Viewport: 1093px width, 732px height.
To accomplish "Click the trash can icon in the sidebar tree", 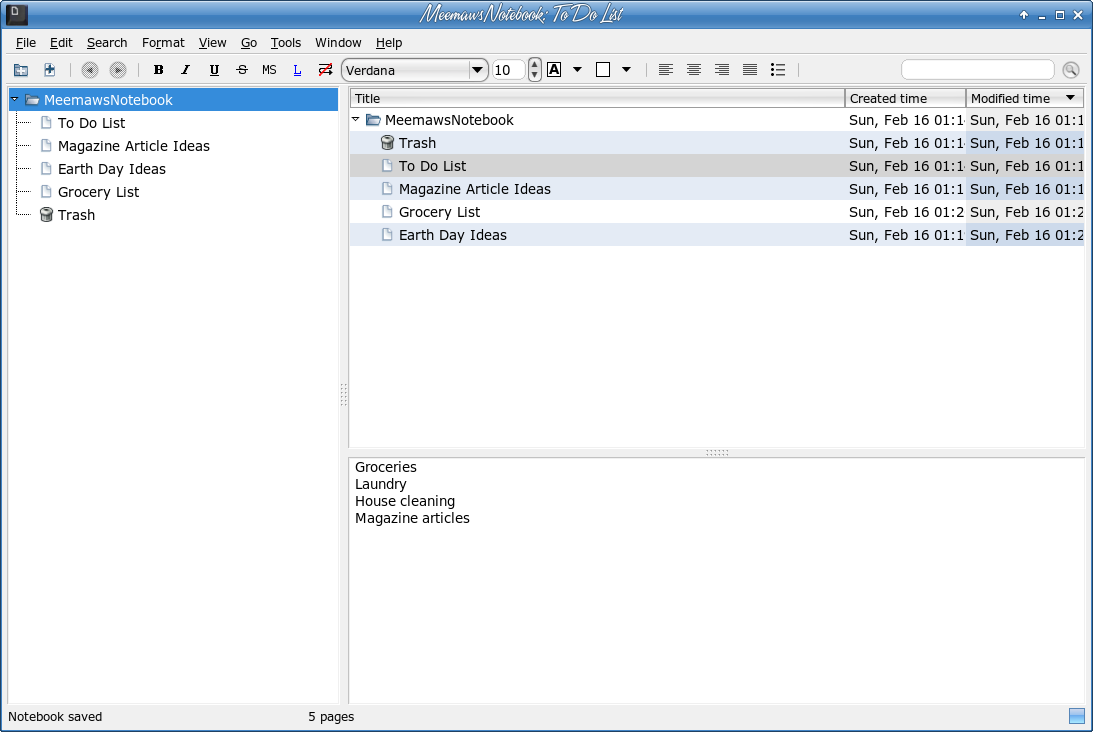I will click(46, 215).
